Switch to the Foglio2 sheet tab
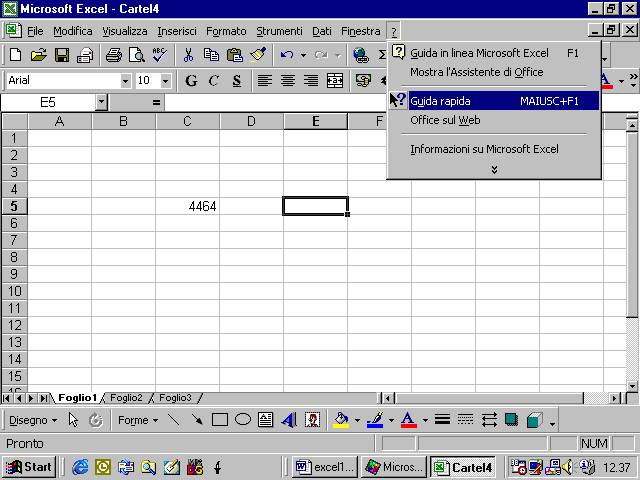This screenshot has height=480, width=640. [126, 398]
